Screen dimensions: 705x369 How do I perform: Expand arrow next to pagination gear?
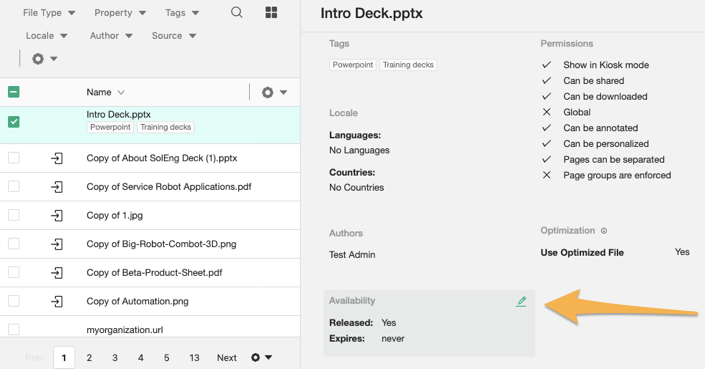click(268, 357)
